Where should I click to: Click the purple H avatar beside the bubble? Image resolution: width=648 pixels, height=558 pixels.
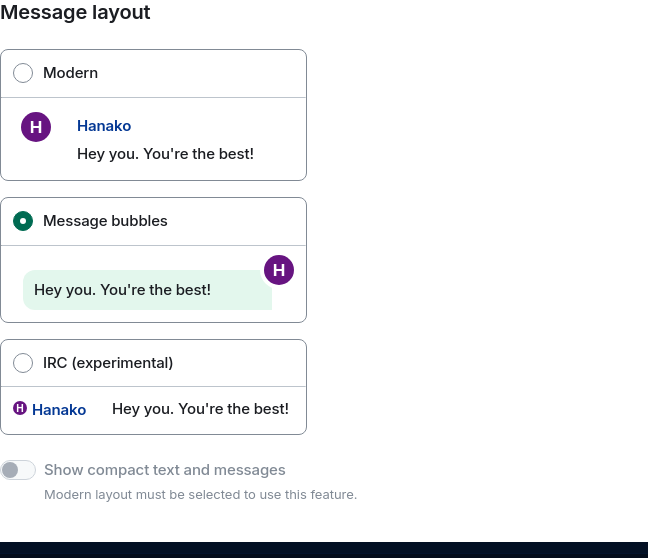pos(279,270)
